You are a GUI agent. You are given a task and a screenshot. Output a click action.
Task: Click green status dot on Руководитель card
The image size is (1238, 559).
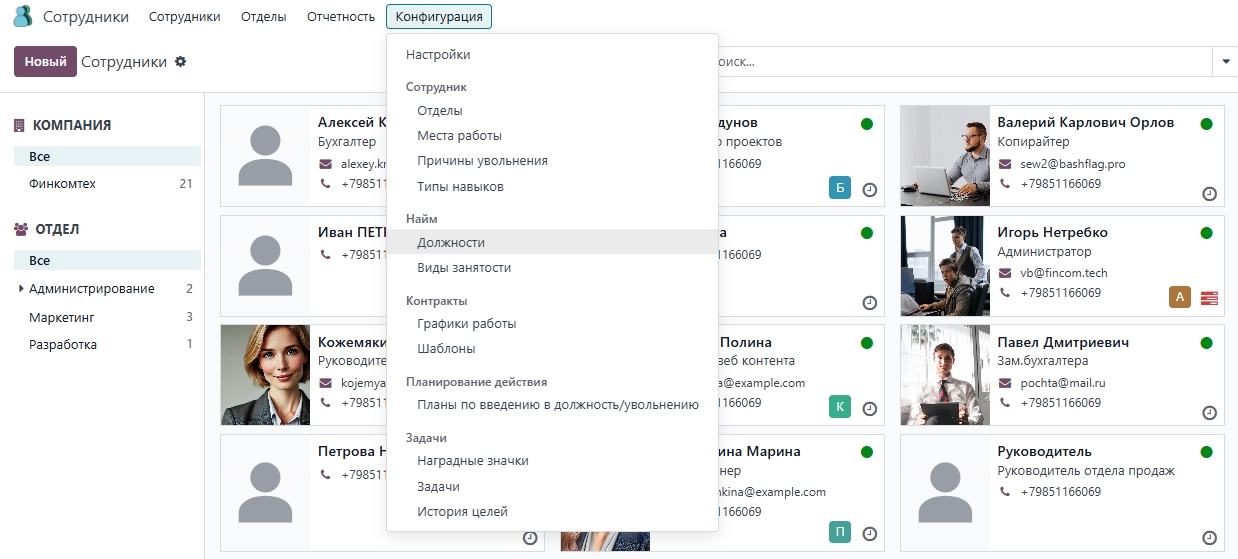pos(1206,452)
